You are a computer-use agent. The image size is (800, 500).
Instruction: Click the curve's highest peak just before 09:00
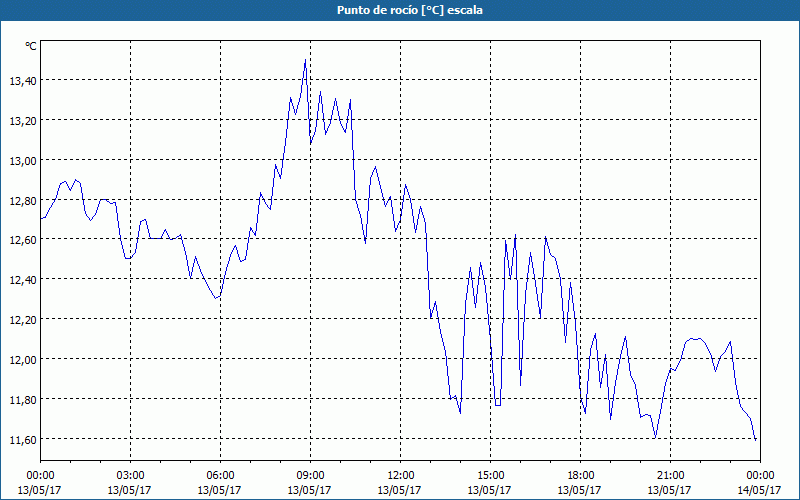(x=305, y=60)
